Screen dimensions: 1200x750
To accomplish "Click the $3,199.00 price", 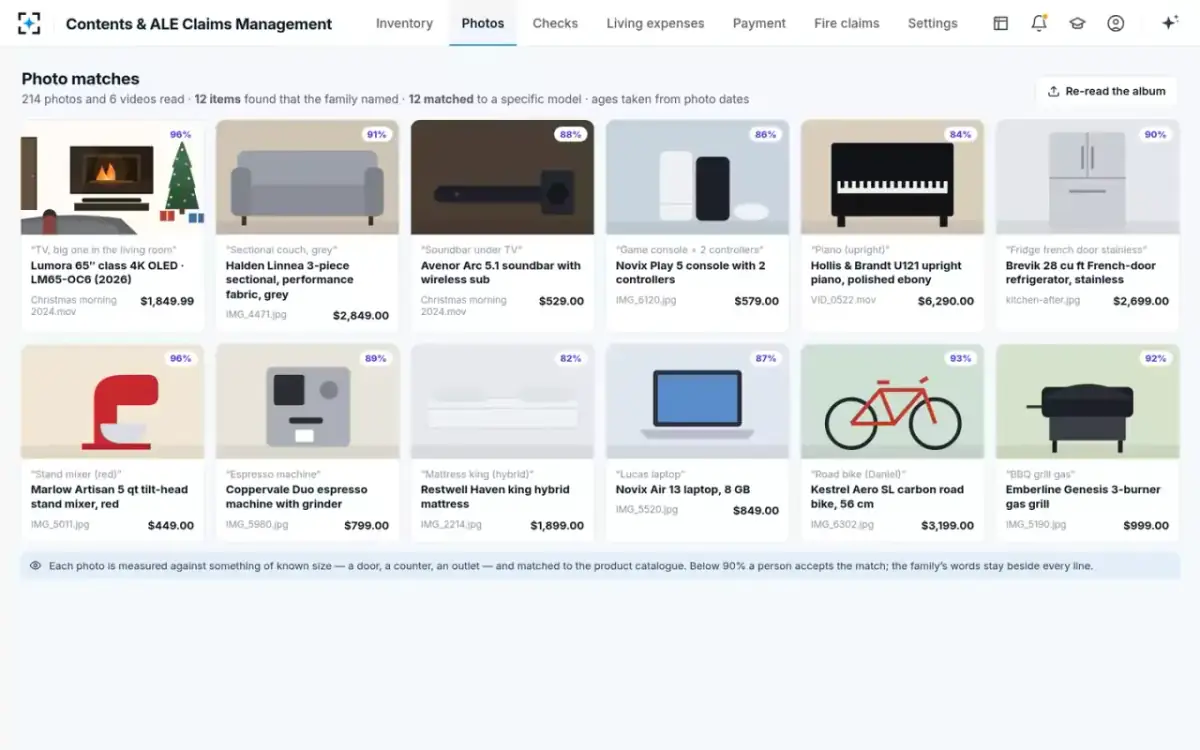I will tap(946, 525).
